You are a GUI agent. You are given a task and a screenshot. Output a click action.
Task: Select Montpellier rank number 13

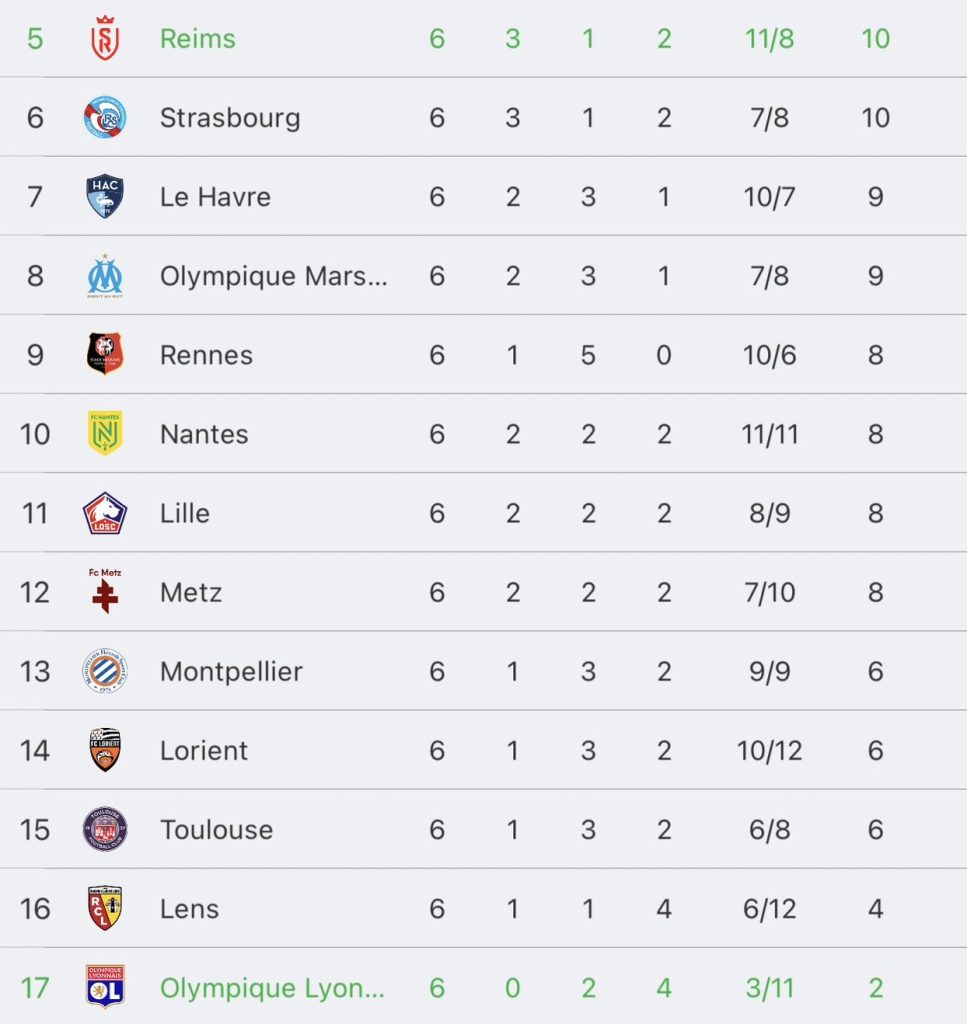pos(35,671)
